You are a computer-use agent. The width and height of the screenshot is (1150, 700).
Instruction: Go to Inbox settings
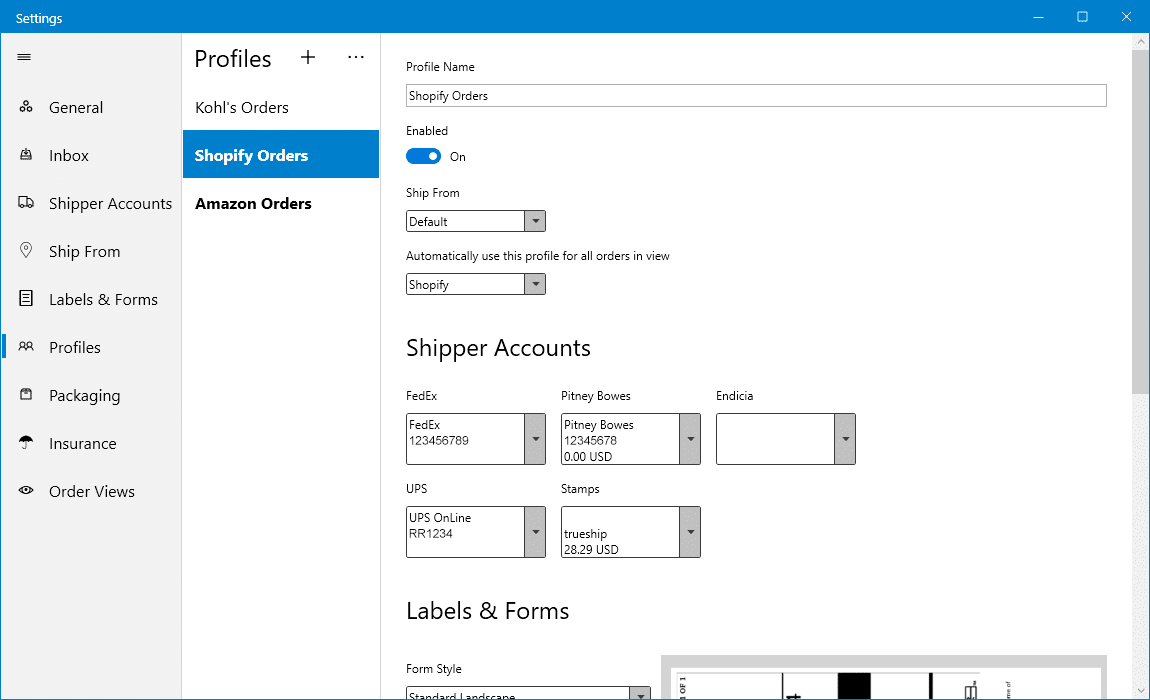(x=91, y=156)
